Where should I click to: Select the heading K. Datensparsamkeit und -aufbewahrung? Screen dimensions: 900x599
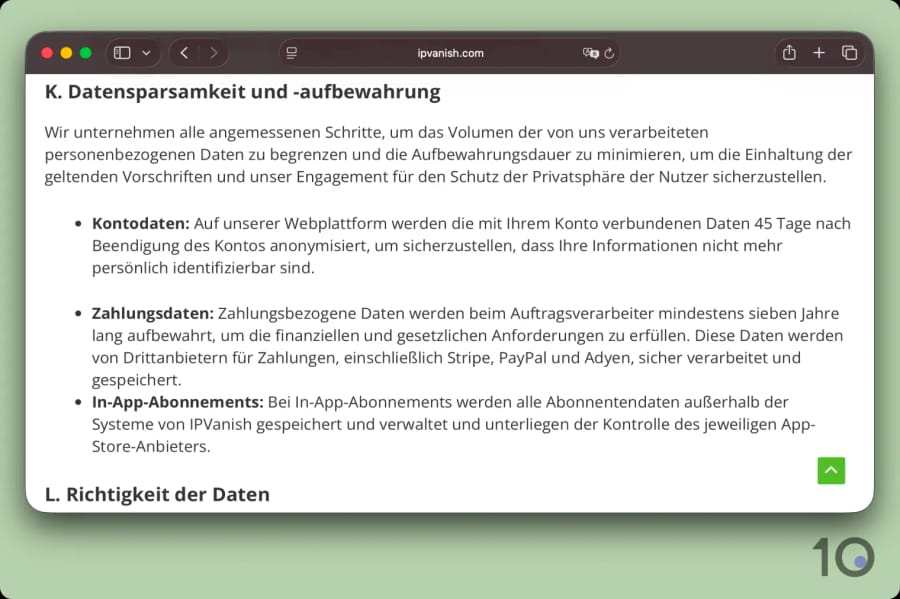click(x=242, y=91)
